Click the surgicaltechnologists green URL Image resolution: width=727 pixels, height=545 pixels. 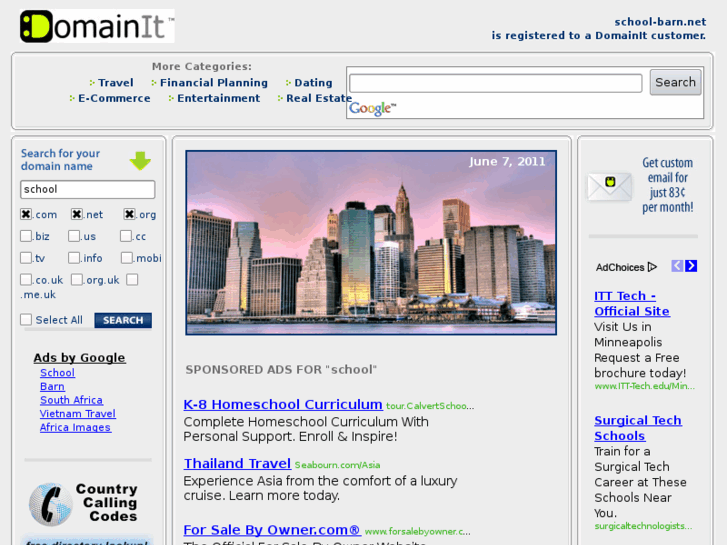[643, 526]
